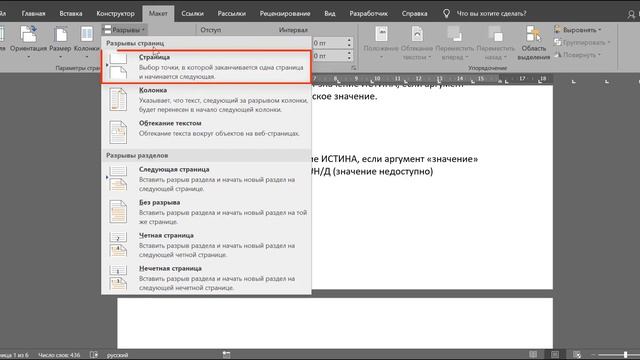This screenshot has width=640, height=360.
Task: Expand the Колонки dropdown arrow
Action: point(87,56)
